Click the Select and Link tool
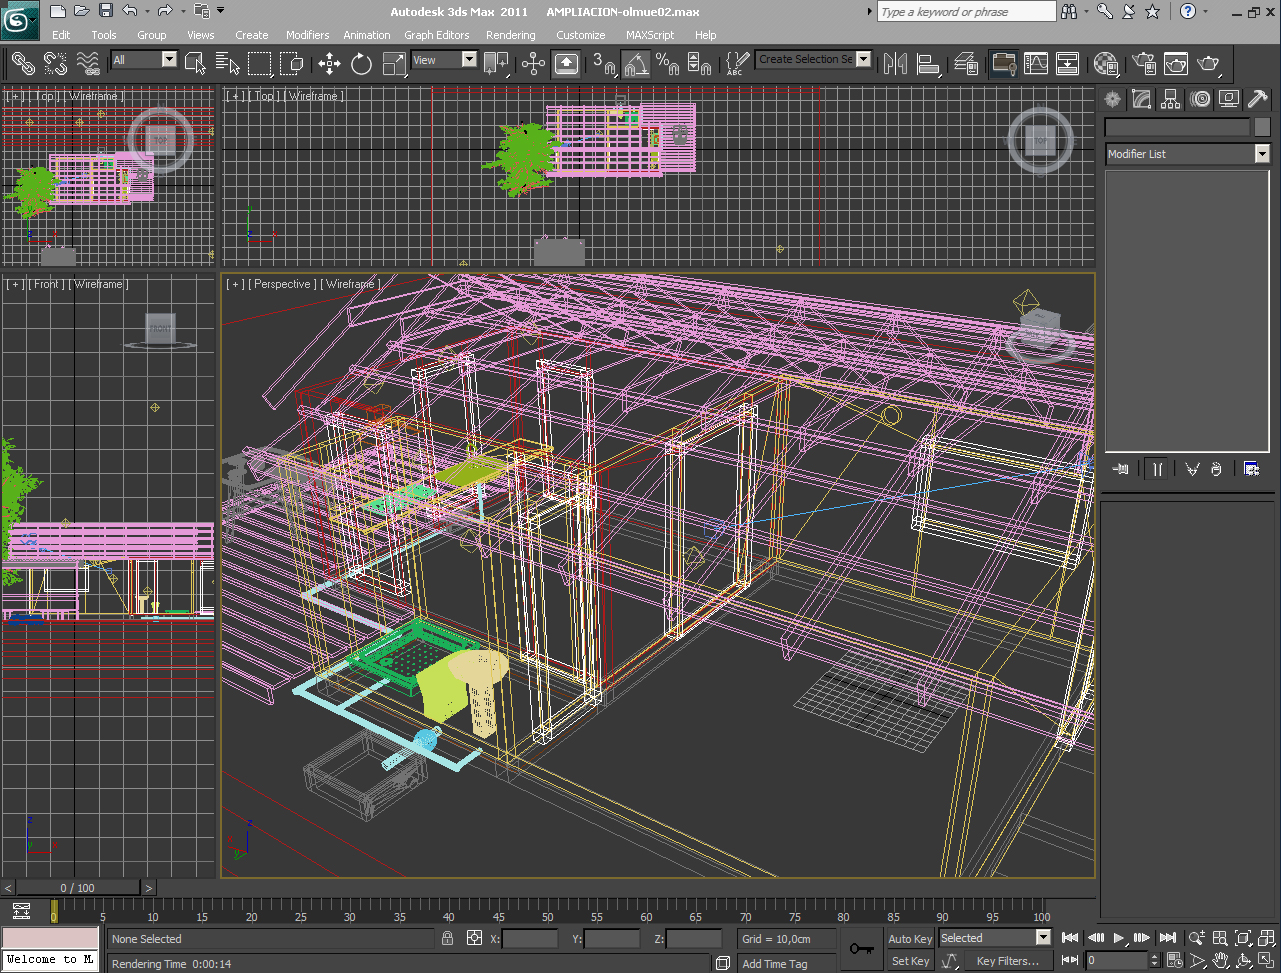Viewport: 1281px width, 973px height. click(x=23, y=64)
